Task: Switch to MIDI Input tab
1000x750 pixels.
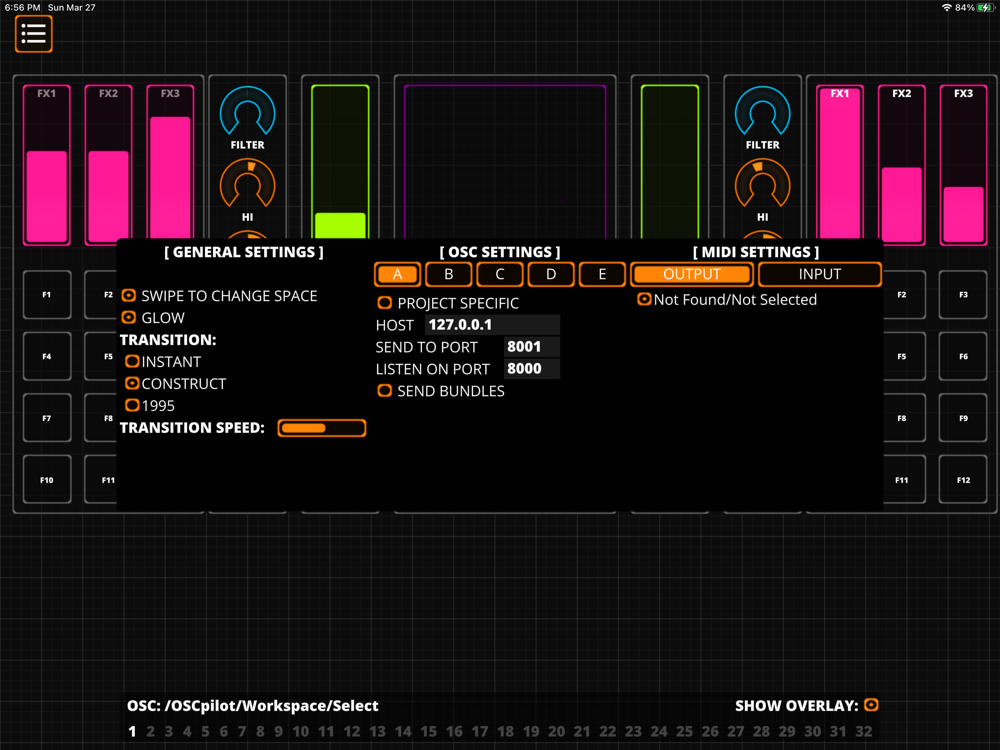Action: pos(820,274)
